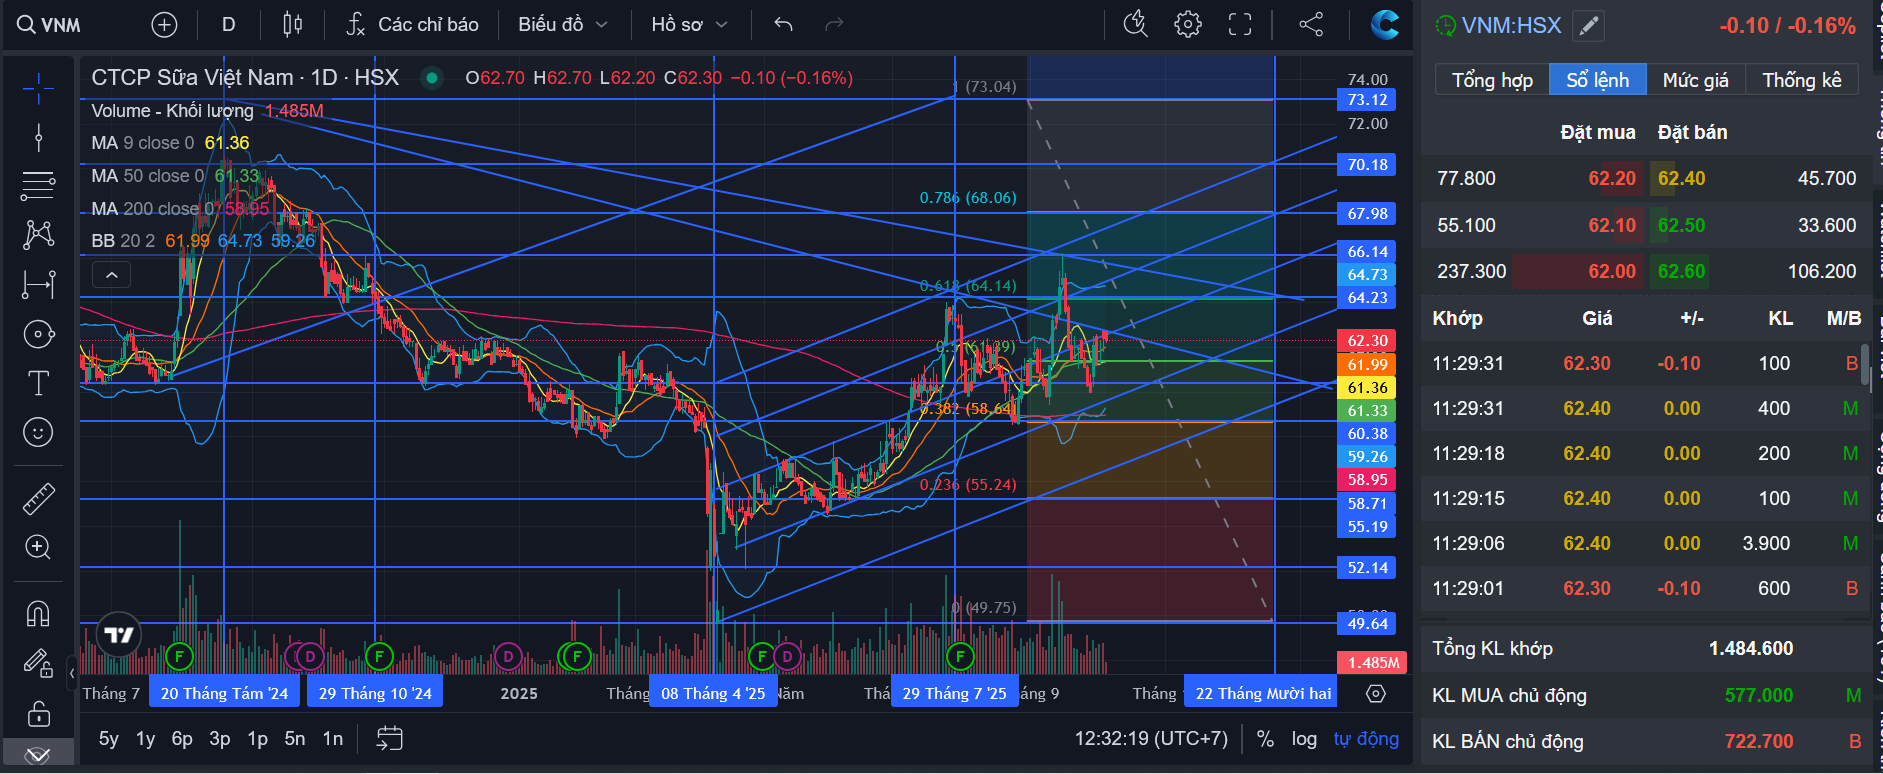Image resolution: width=1883 pixels, height=774 pixels.
Task: Collapse the left drawing toolbar arrow
Action: pos(72,673)
